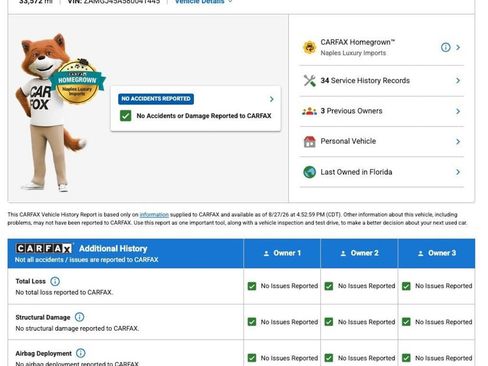Click the Owner 1 person icon

tap(266, 253)
